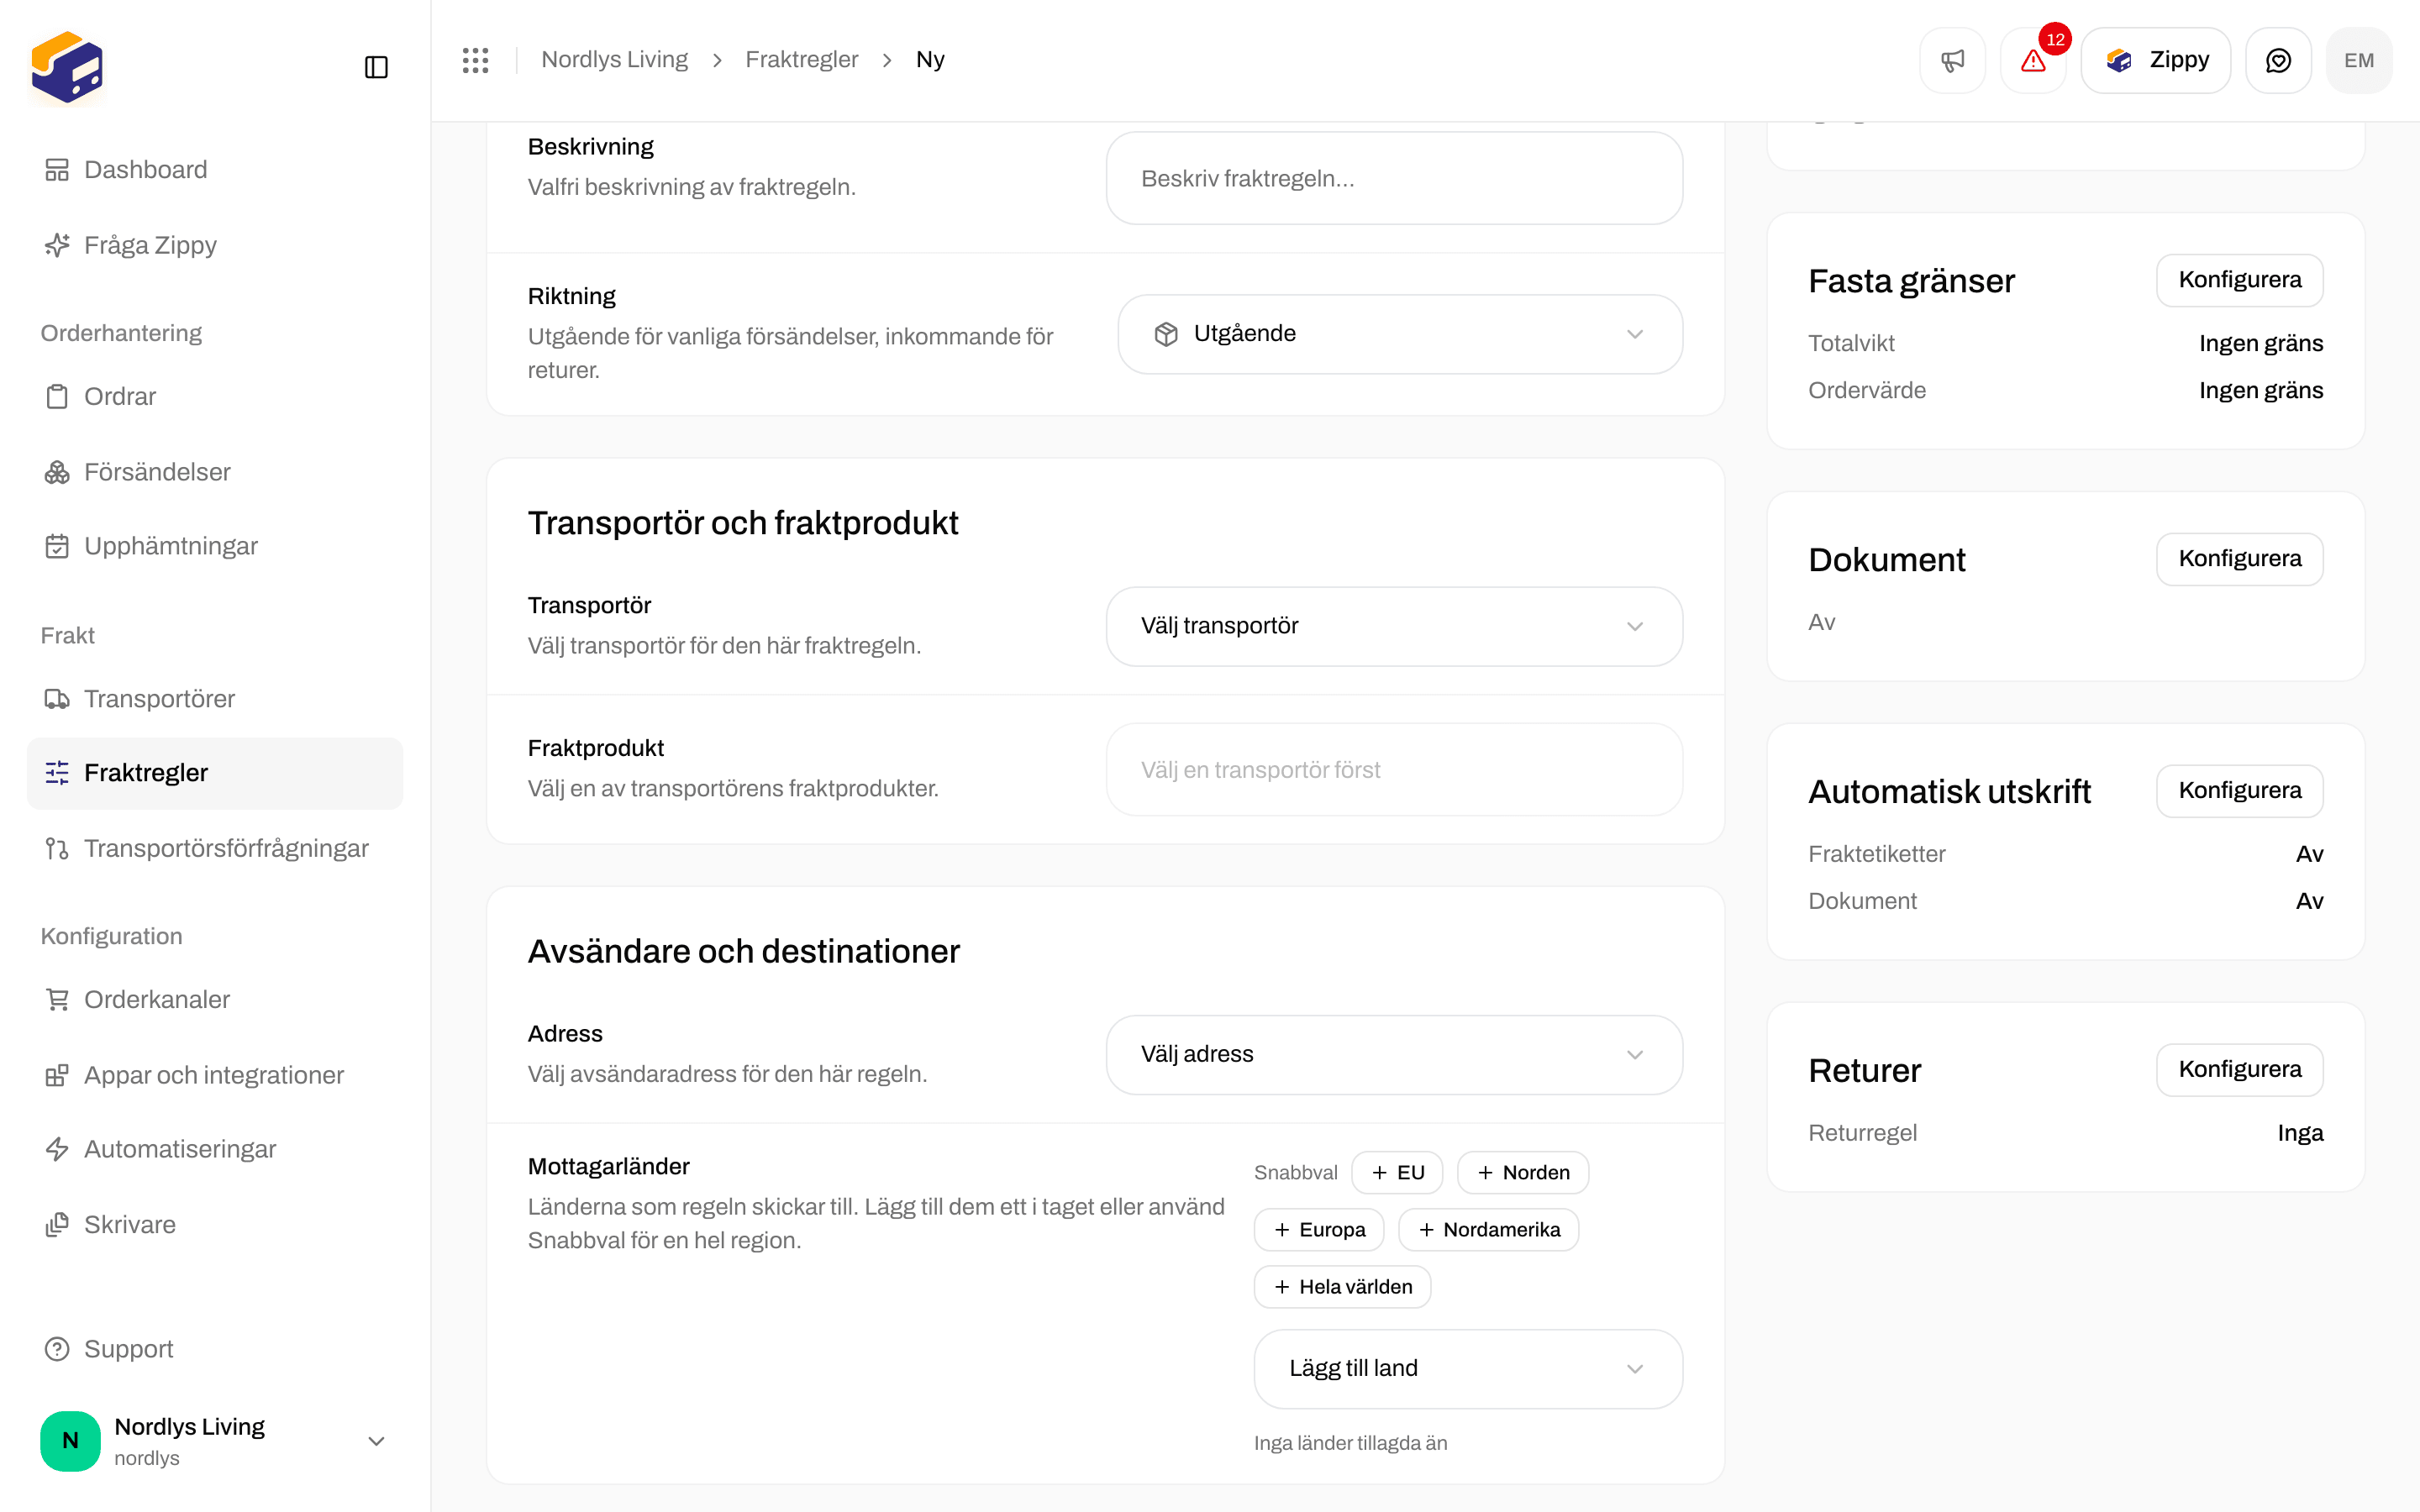Image resolution: width=2420 pixels, height=1512 pixels.
Task: Click the disabled Fraktprodukt field
Action: (1394, 770)
